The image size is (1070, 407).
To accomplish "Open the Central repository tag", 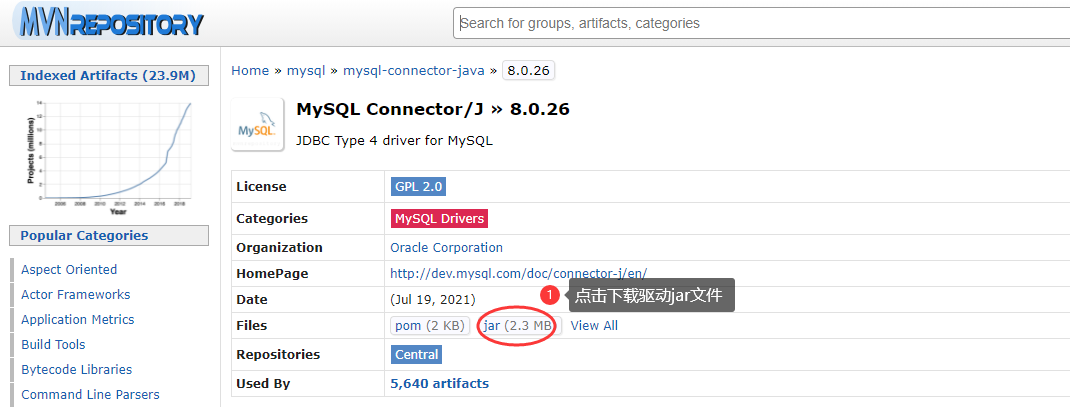I will point(416,355).
